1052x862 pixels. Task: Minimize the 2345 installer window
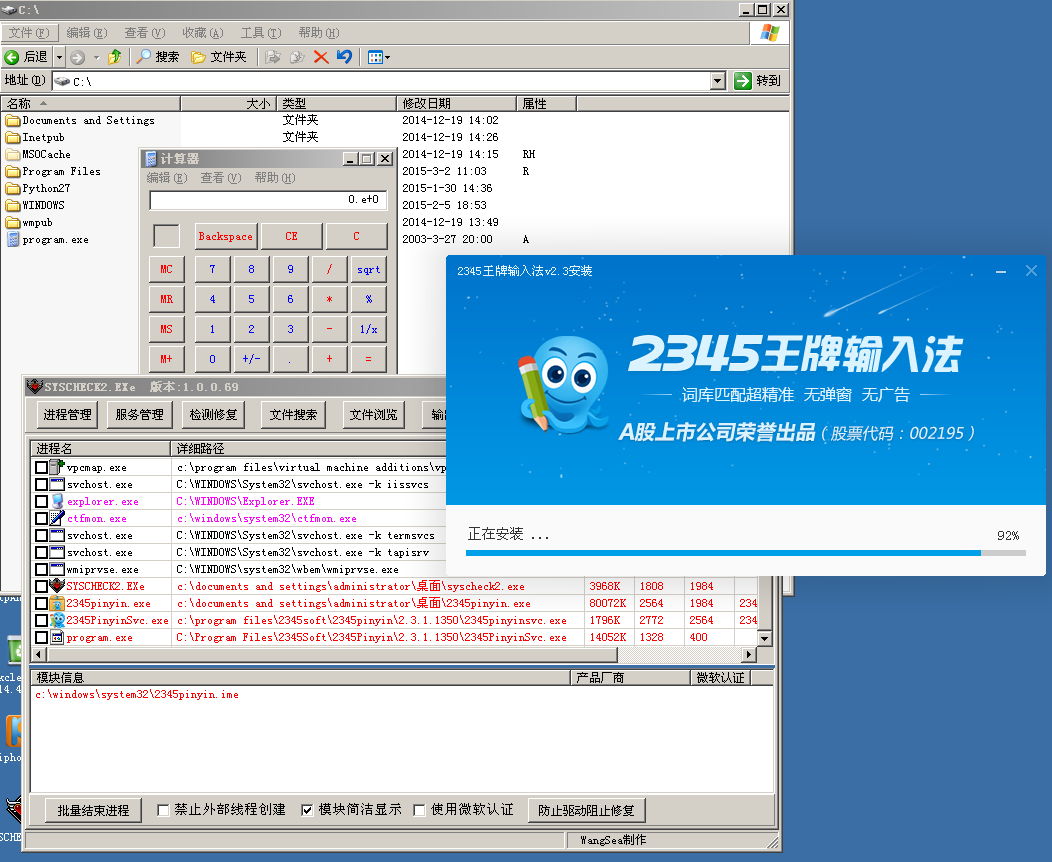click(1001, 271)
